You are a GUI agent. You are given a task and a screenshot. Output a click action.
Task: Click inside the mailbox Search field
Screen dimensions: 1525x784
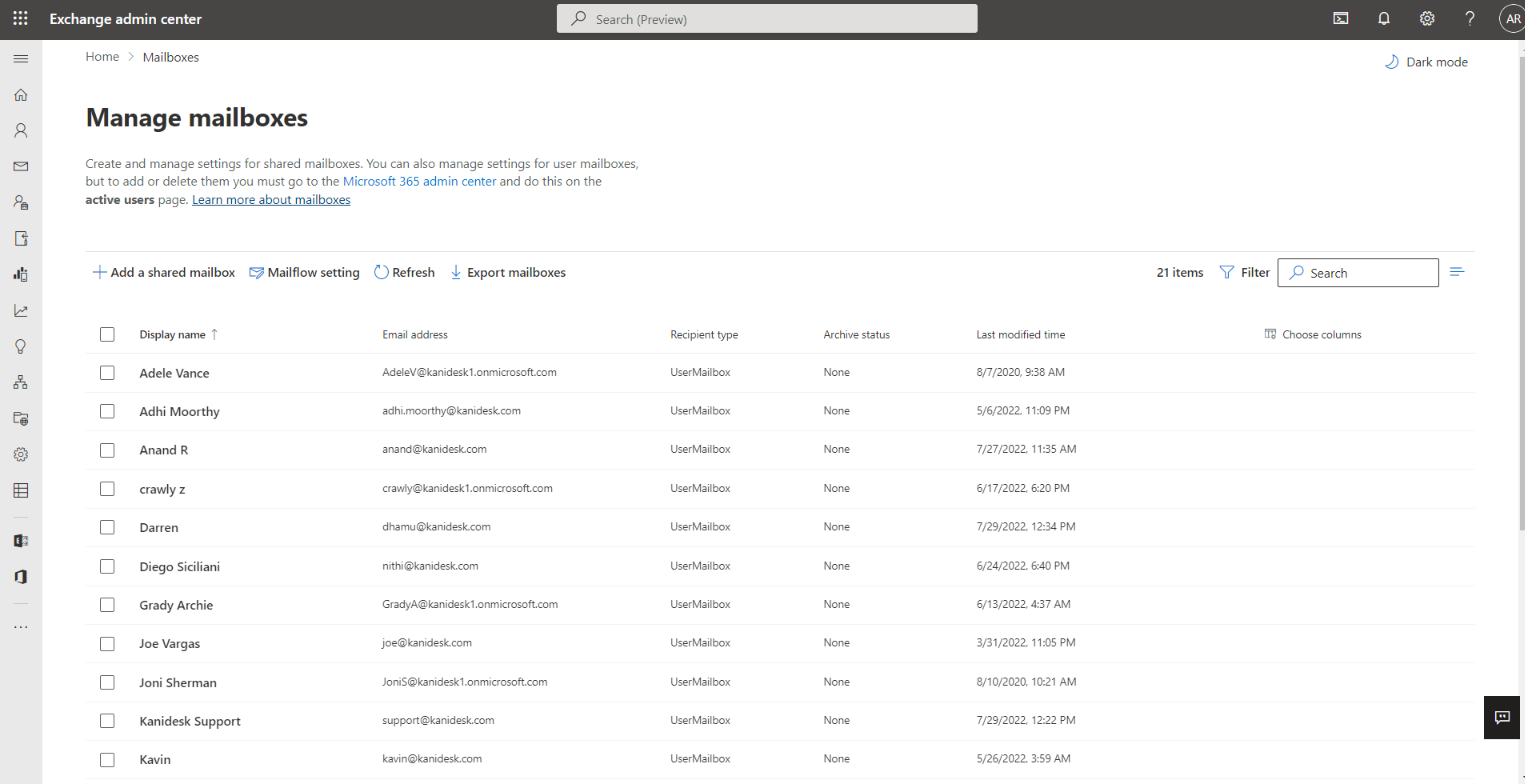[1357, 272]
